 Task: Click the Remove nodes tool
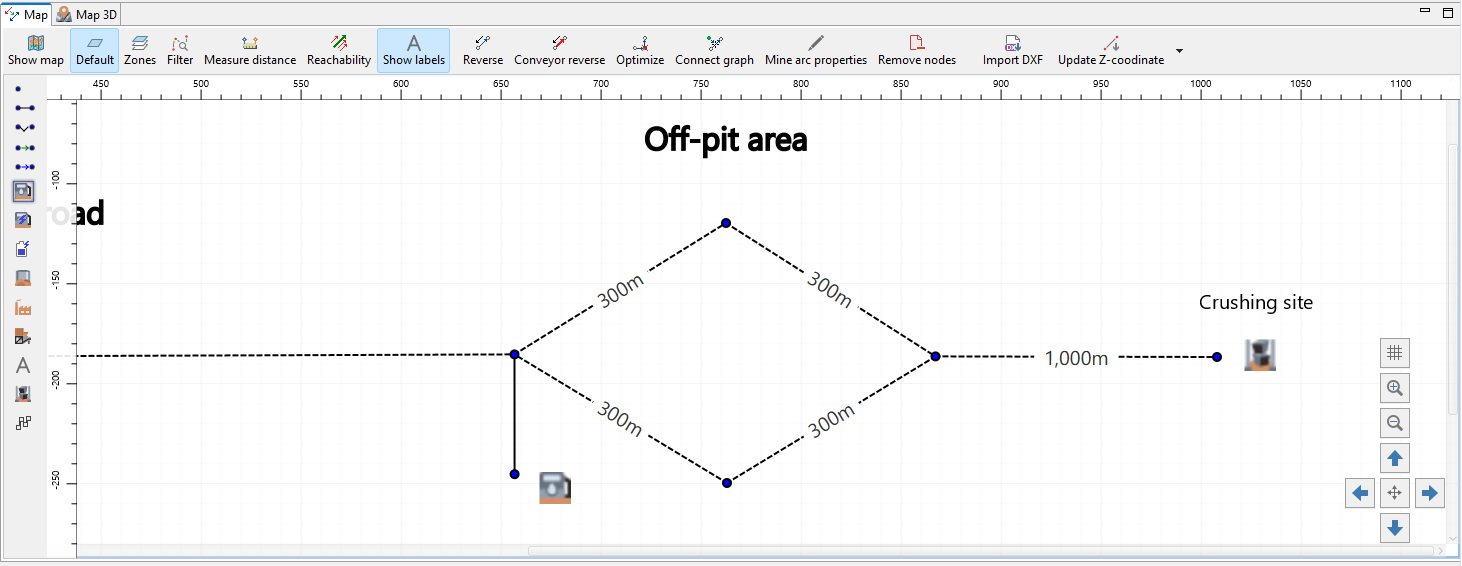[917, 50]
